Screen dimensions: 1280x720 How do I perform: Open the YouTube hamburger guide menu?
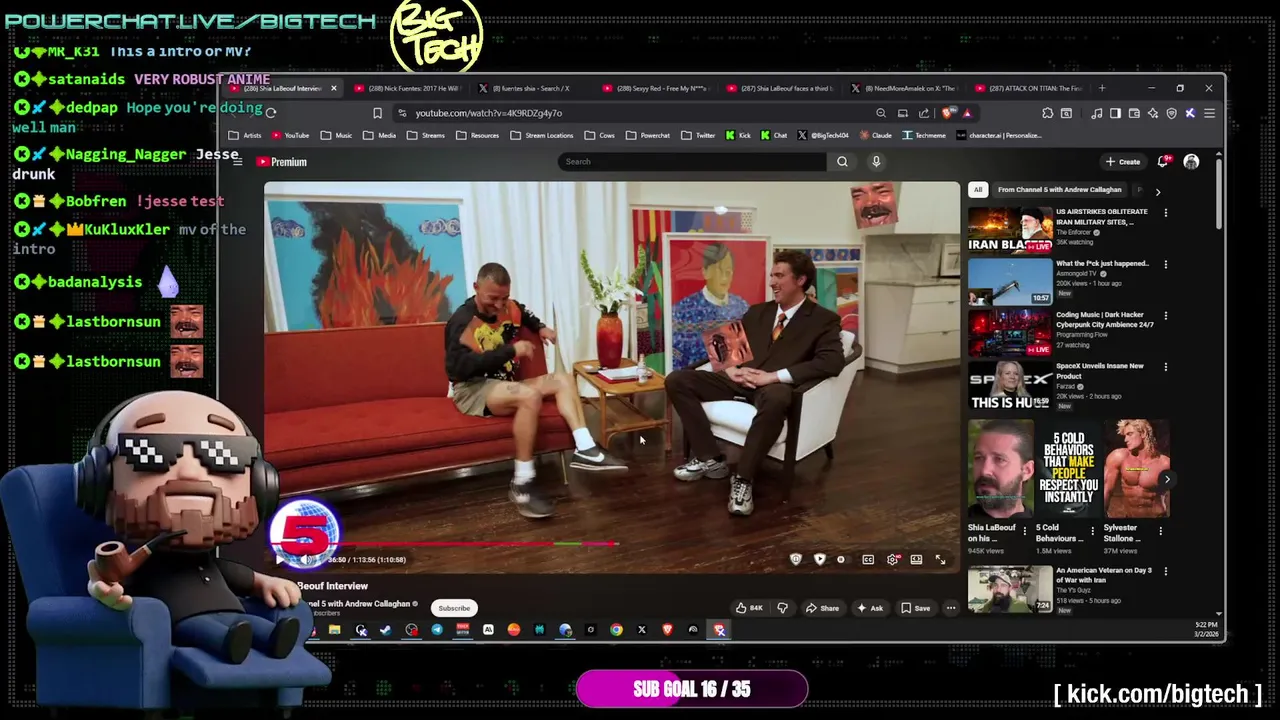pyautogui.click(x=237, y=162)
